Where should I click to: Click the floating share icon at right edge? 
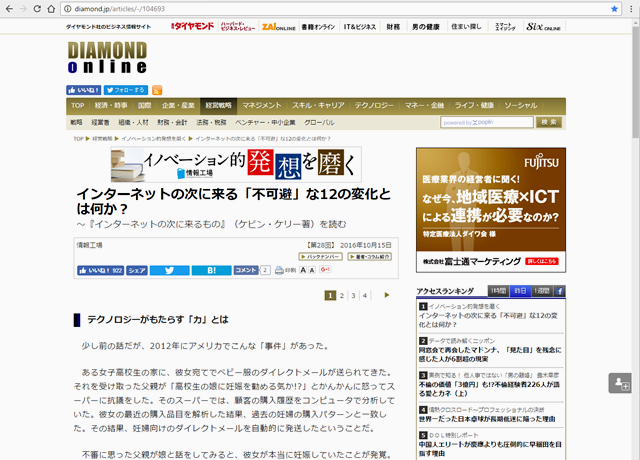[x=620, y=383]
